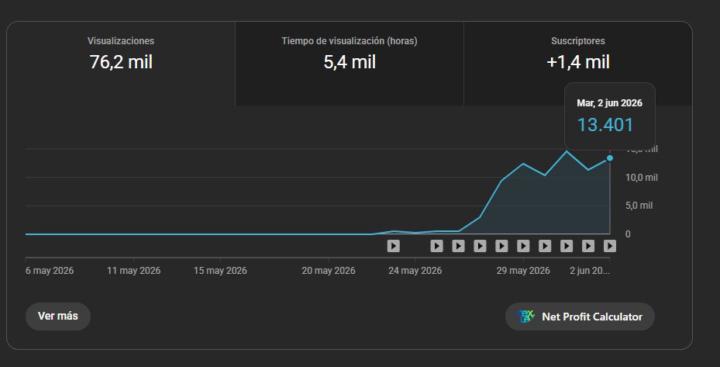Click the 29 may 2026 axis label
Screen dimensions: 720x367
coord(523,271)
